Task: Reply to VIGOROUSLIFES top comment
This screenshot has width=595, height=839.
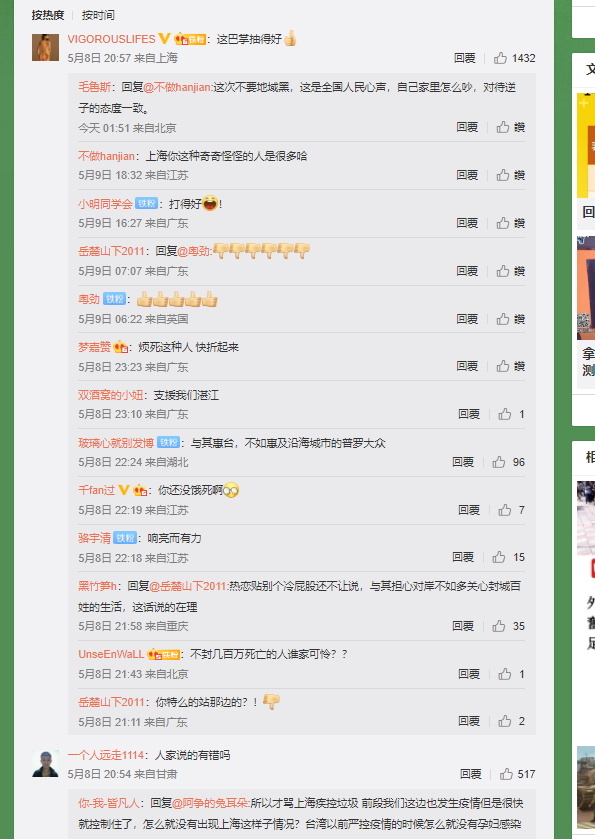Action: [464, 58]
